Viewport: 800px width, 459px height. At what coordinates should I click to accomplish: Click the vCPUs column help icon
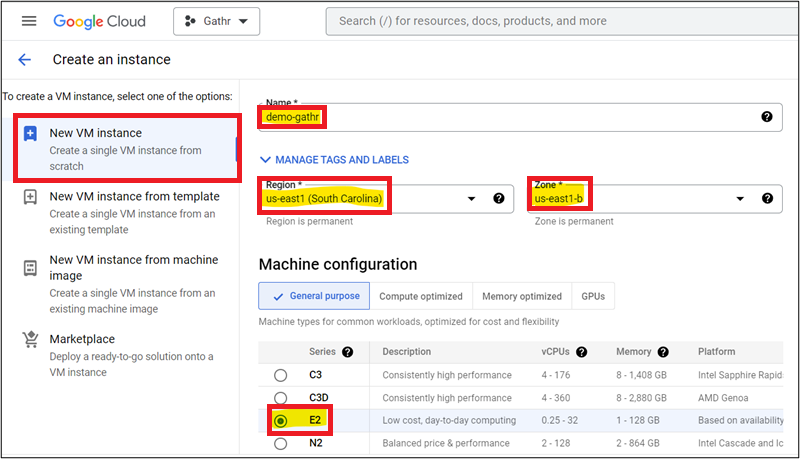[x=581, y=352]
